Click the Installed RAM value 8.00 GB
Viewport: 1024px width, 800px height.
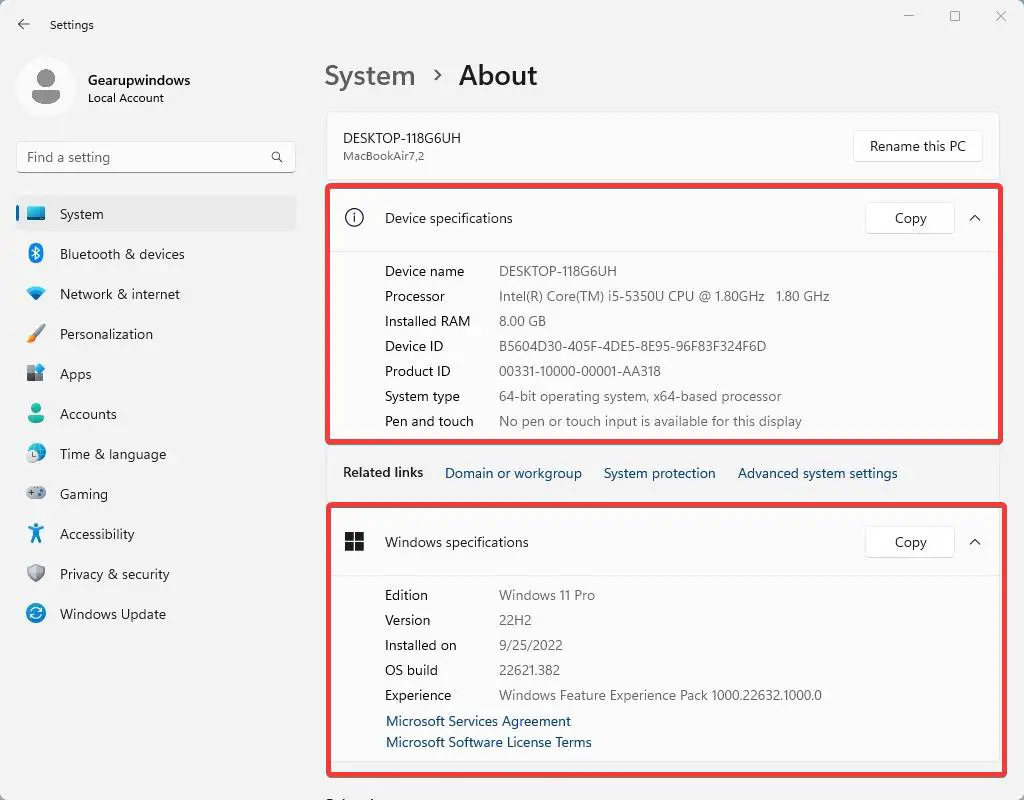click(522, 321)
